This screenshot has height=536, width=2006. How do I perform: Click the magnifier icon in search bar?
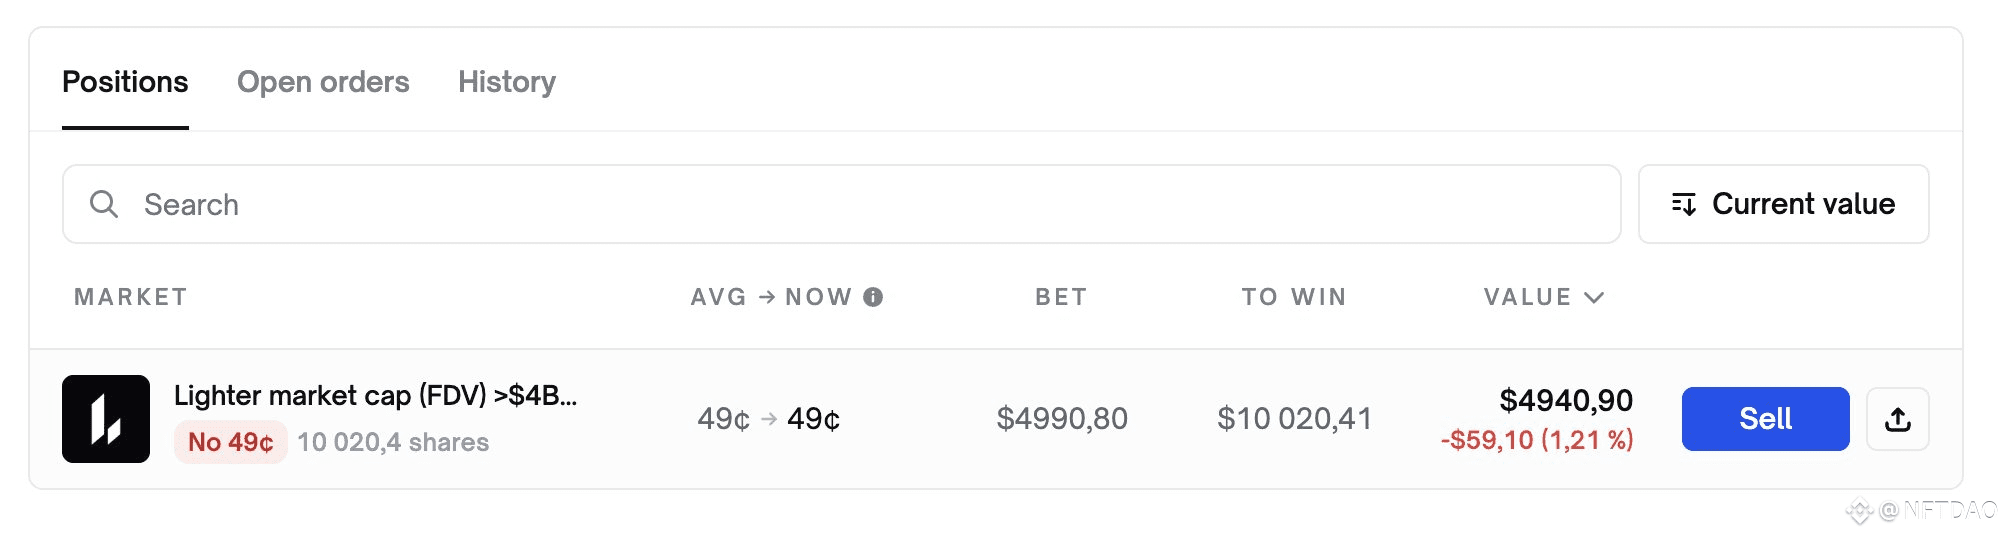tap(104, 204)
